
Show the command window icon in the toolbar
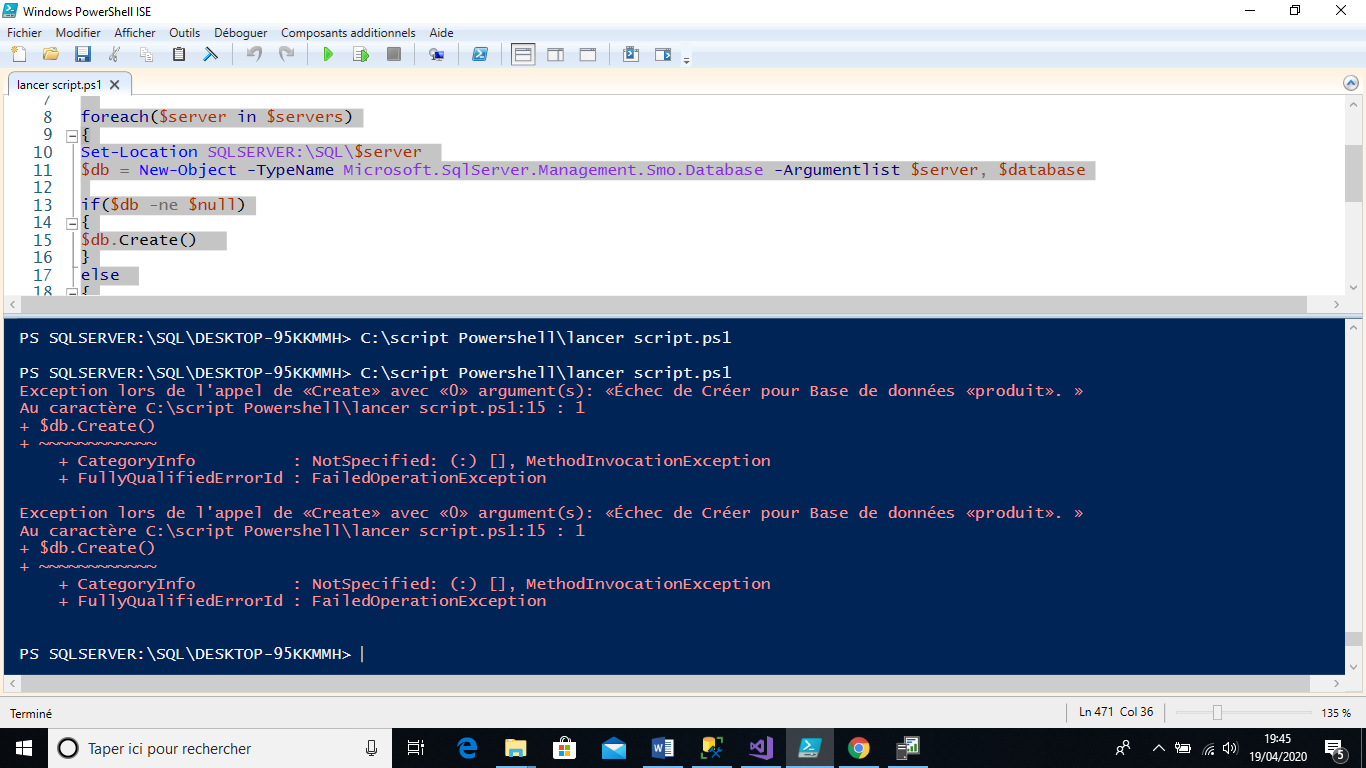click(x=631, y=54)
